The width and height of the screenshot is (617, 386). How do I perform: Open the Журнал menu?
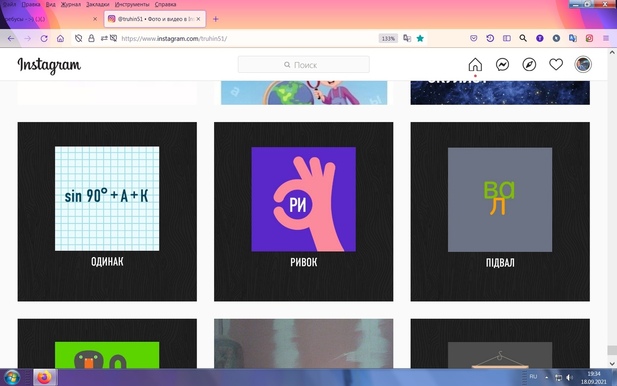(71, 4)
